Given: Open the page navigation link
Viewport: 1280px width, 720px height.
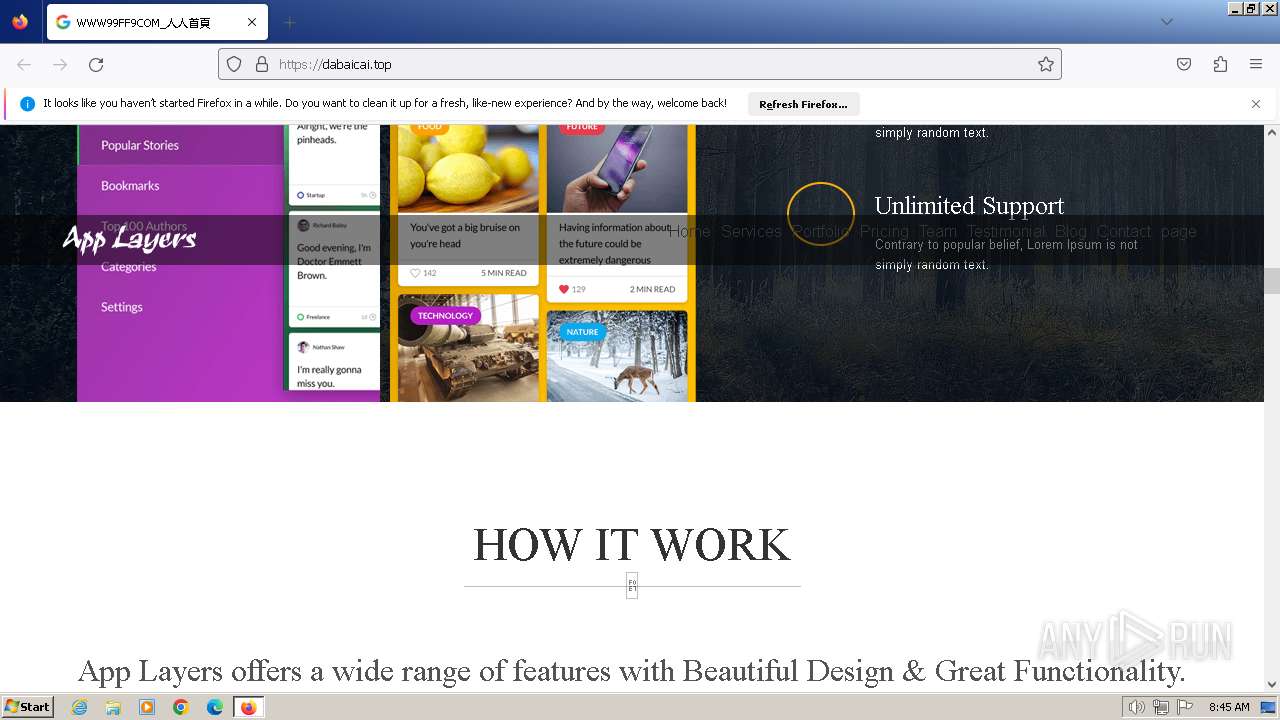Looking at the screenshot, I should [x=1178, y=231].
